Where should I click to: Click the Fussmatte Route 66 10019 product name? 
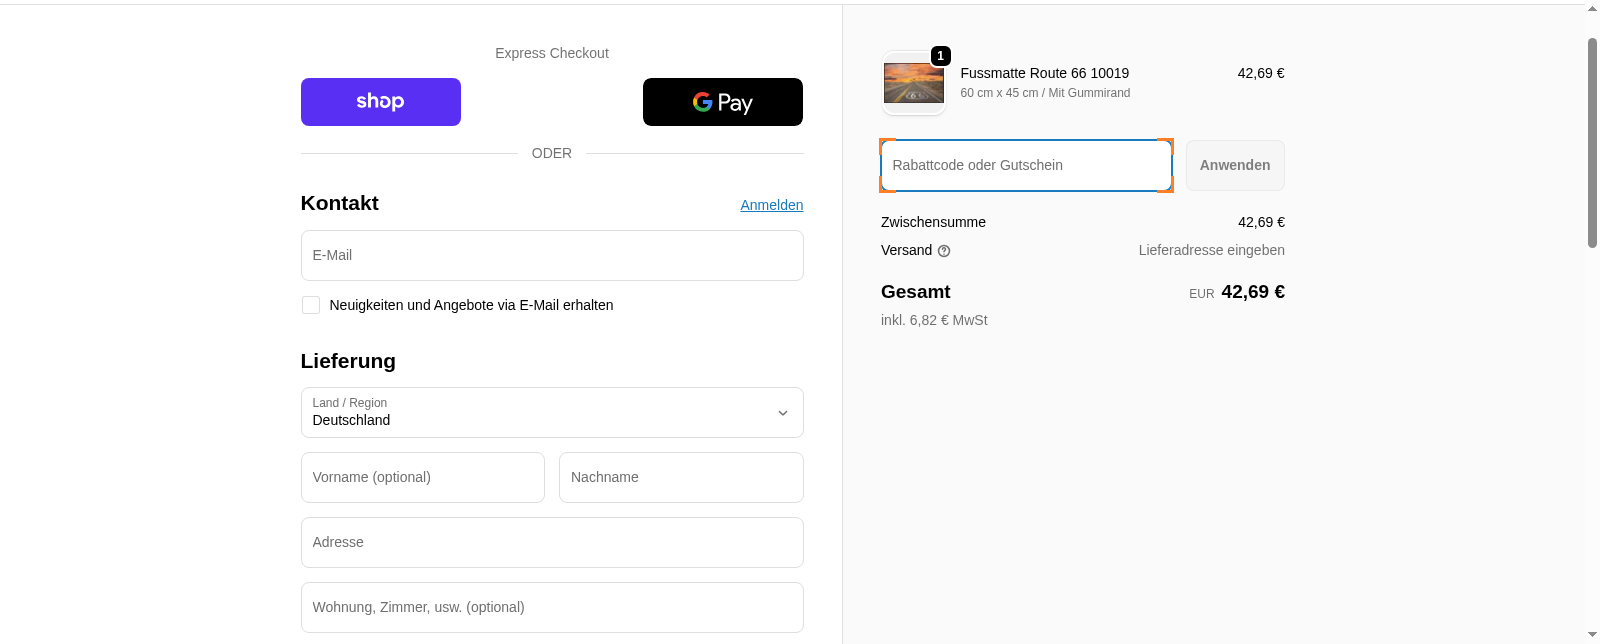click(x=1044, y=73)
